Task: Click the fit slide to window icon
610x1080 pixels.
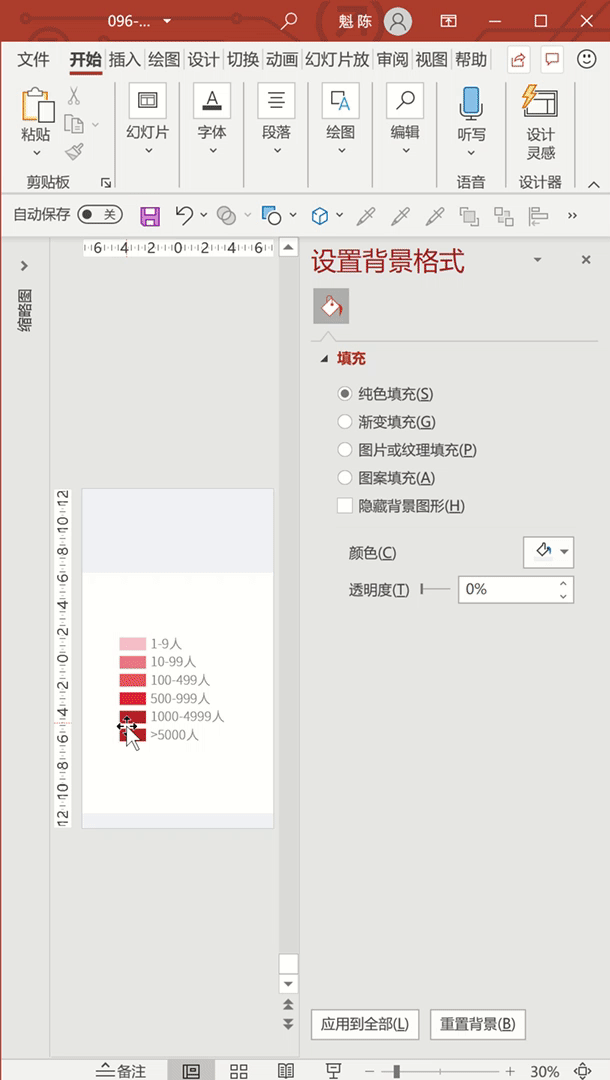Action: click(x=582, y=1070)
